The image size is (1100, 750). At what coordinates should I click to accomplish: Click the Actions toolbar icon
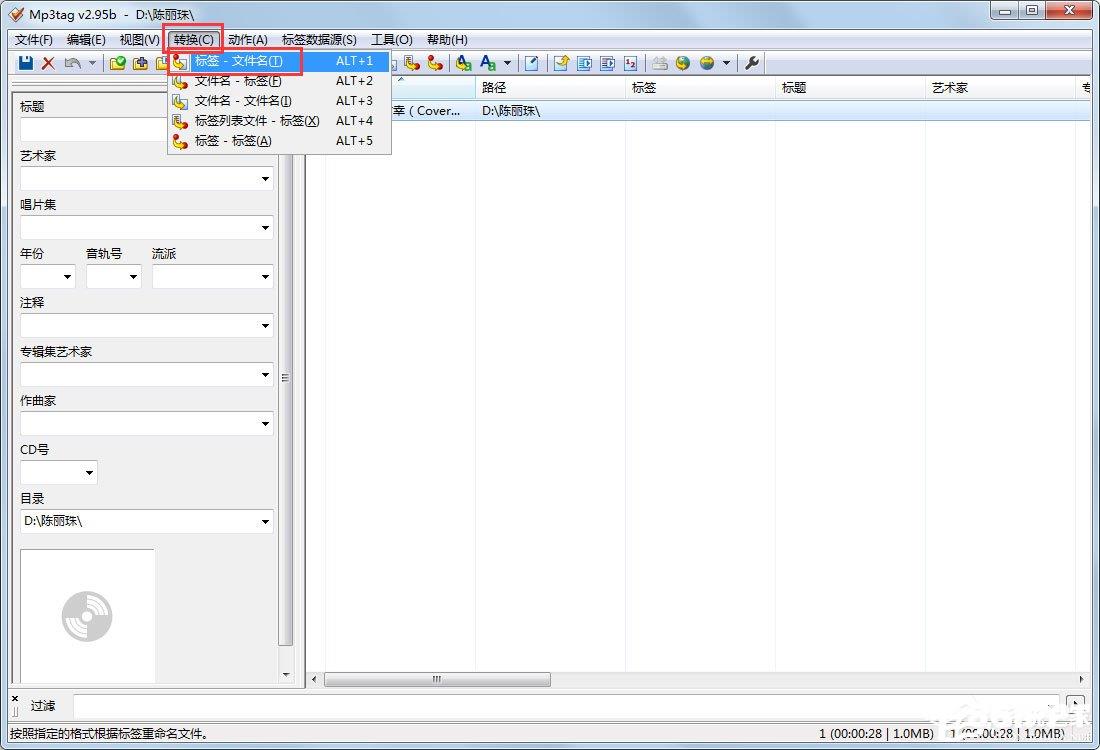[464, 63]
